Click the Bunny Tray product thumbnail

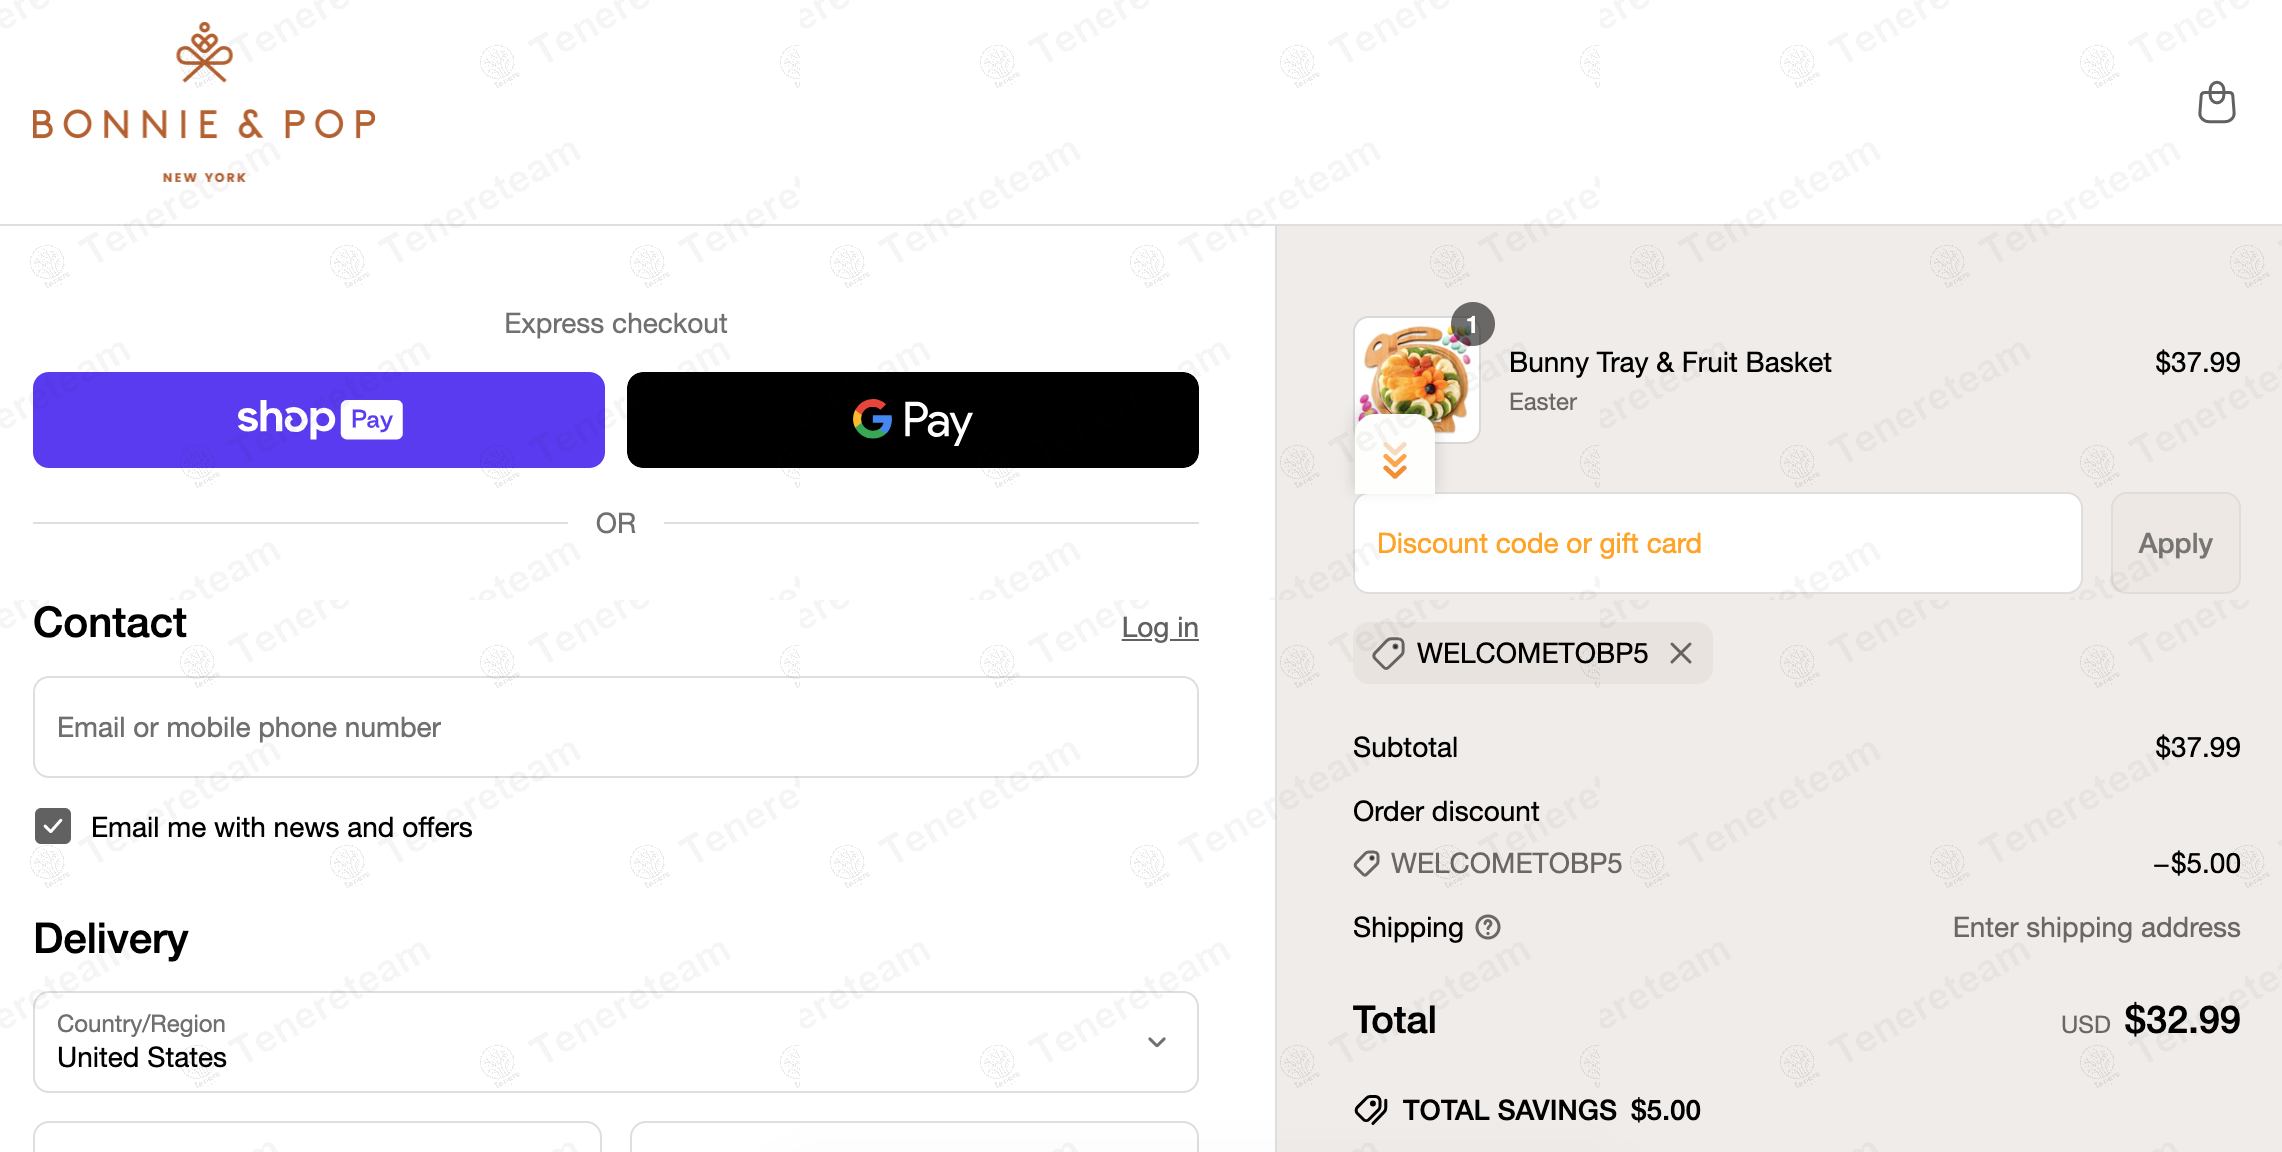click(x=1415, y=380)
